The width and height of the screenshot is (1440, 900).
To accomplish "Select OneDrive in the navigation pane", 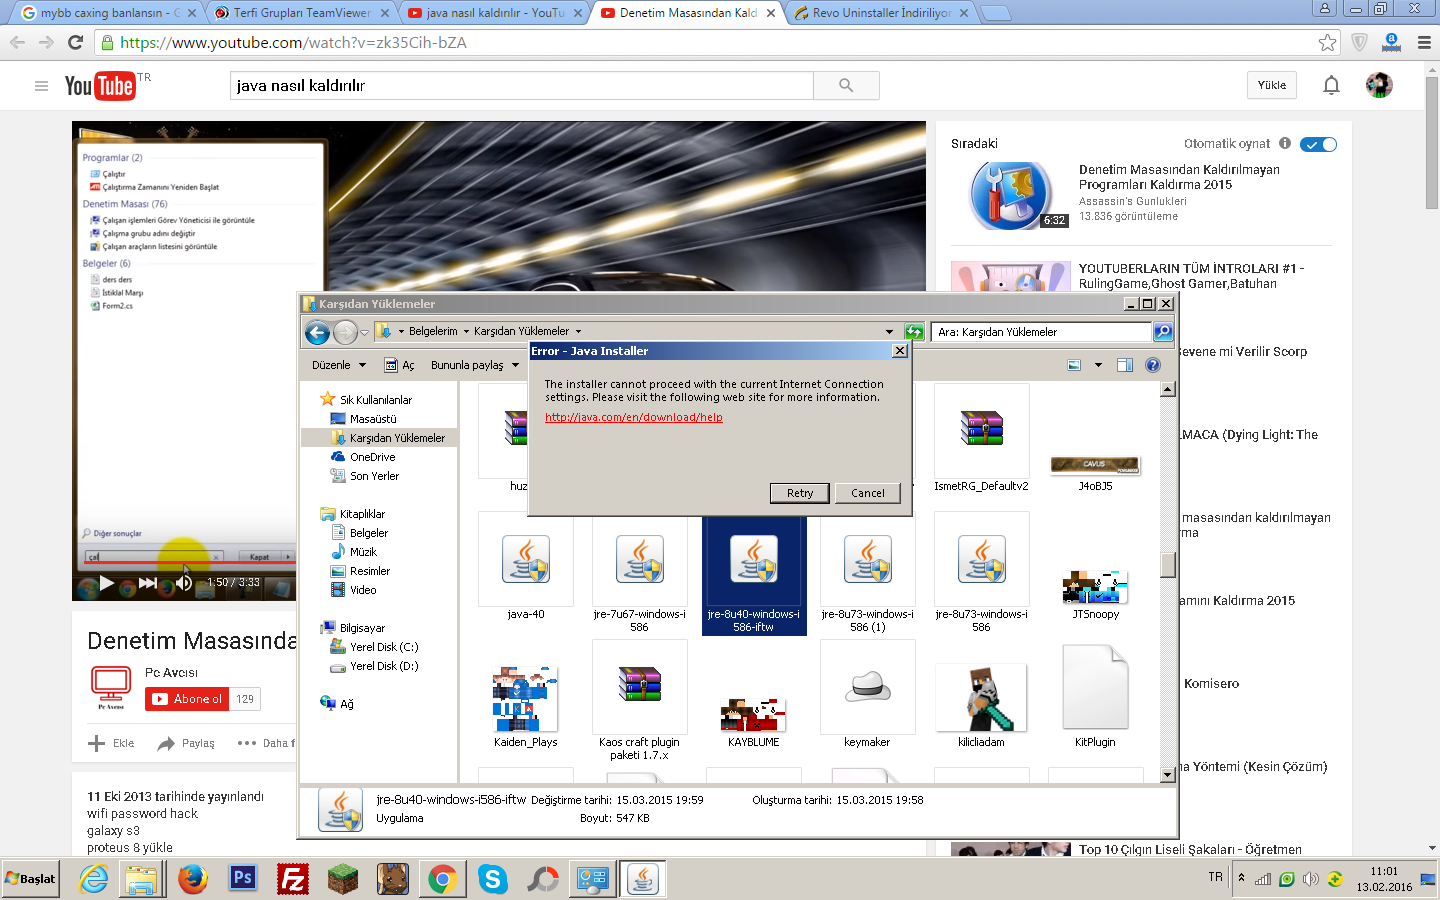I will click(372, 457).
